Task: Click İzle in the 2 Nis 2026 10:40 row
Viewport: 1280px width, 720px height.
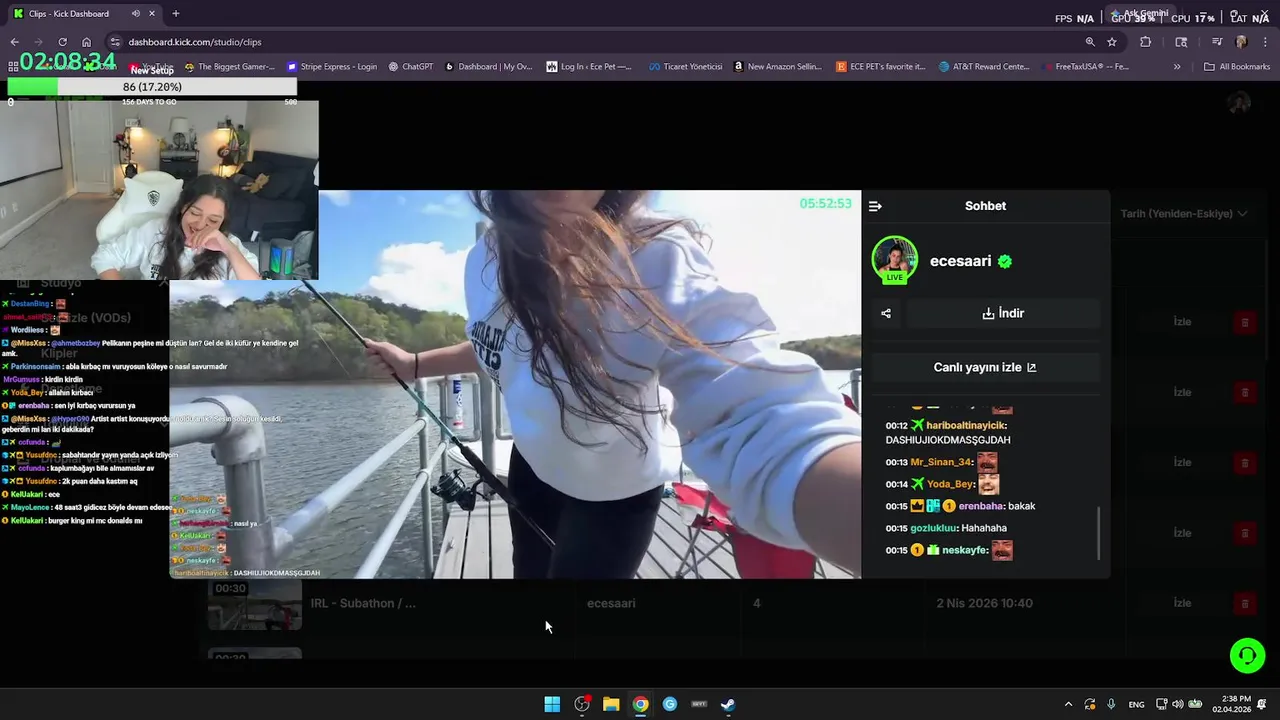Action: click(x=1182, y=603)
